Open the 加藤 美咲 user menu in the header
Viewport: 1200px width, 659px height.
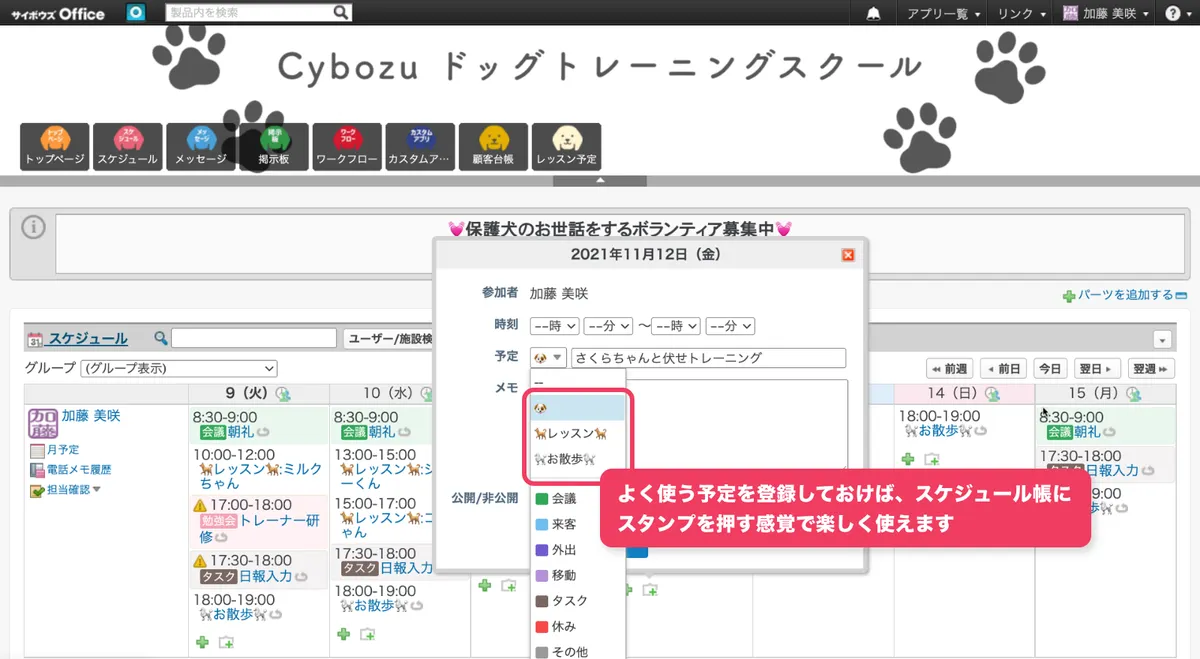(1105, 14)
